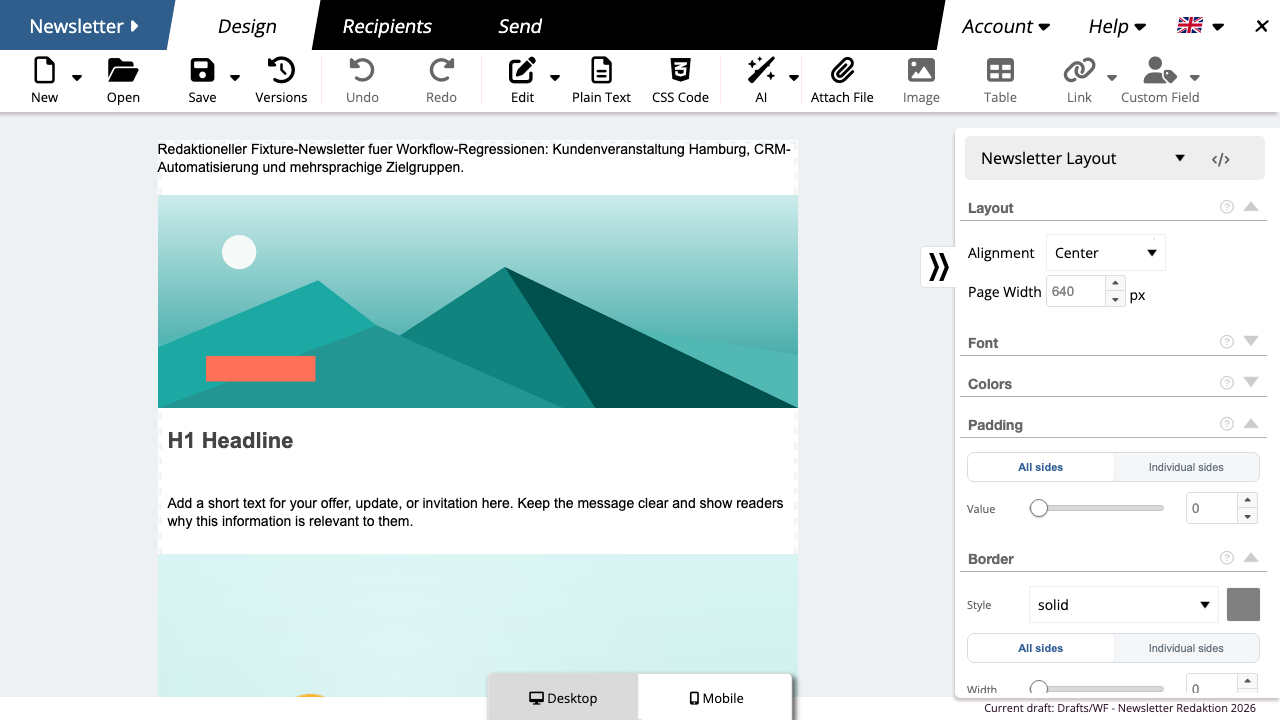Select Individual sides under Padding
This screenshot has width=1280, height=720.
pos(1186,467)
